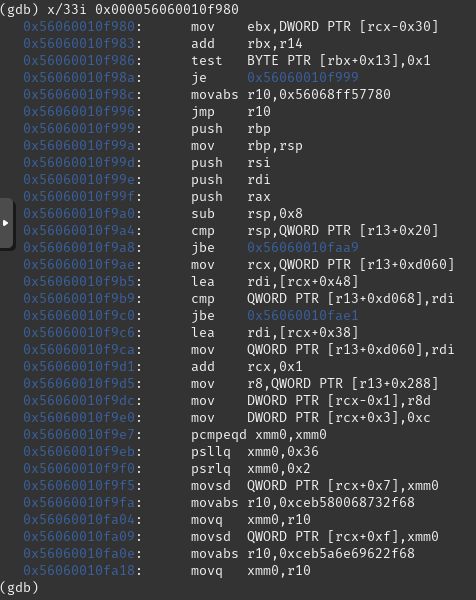Expand the collapsed side panel arrow tab
The image size is (476, 600).
coord(7,223)
